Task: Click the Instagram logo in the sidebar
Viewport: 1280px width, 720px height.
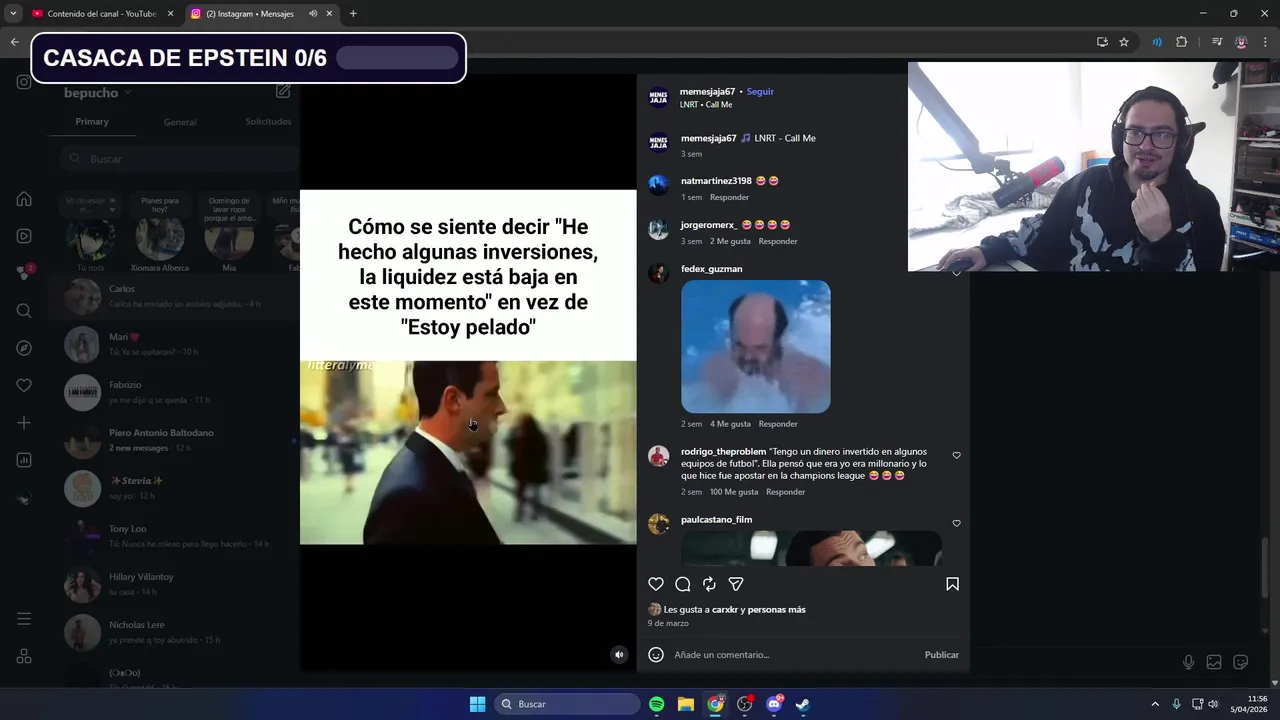Action: pyautogui.click(x=24, y=82)
